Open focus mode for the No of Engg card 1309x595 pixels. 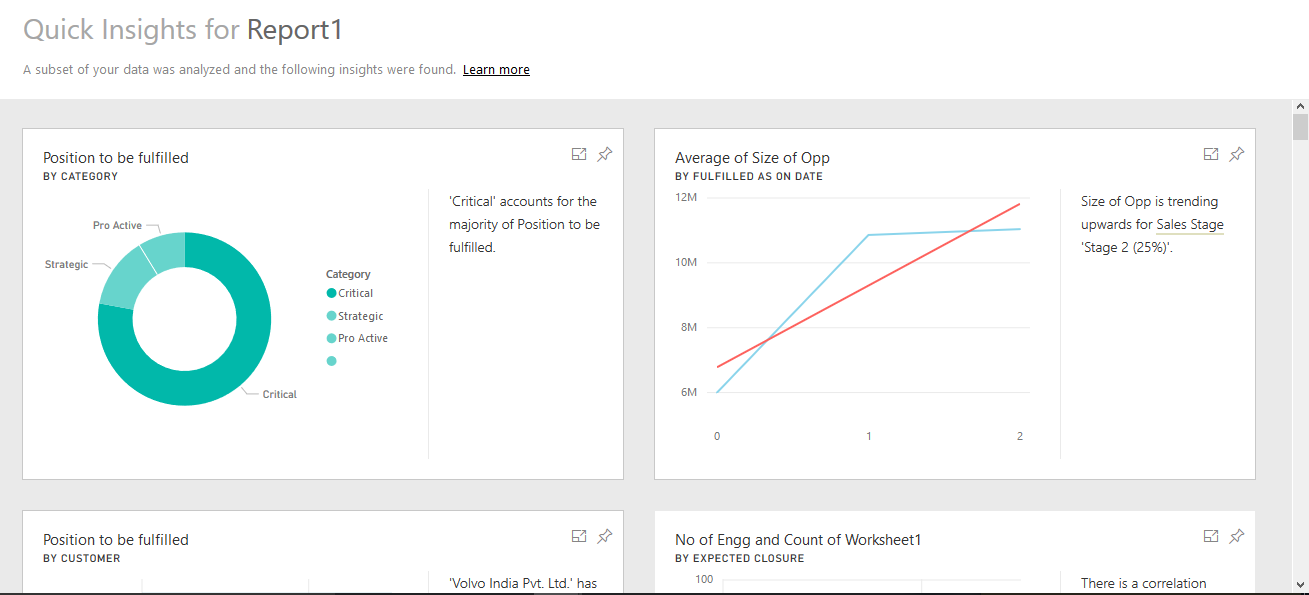[x=1211, y=536]
